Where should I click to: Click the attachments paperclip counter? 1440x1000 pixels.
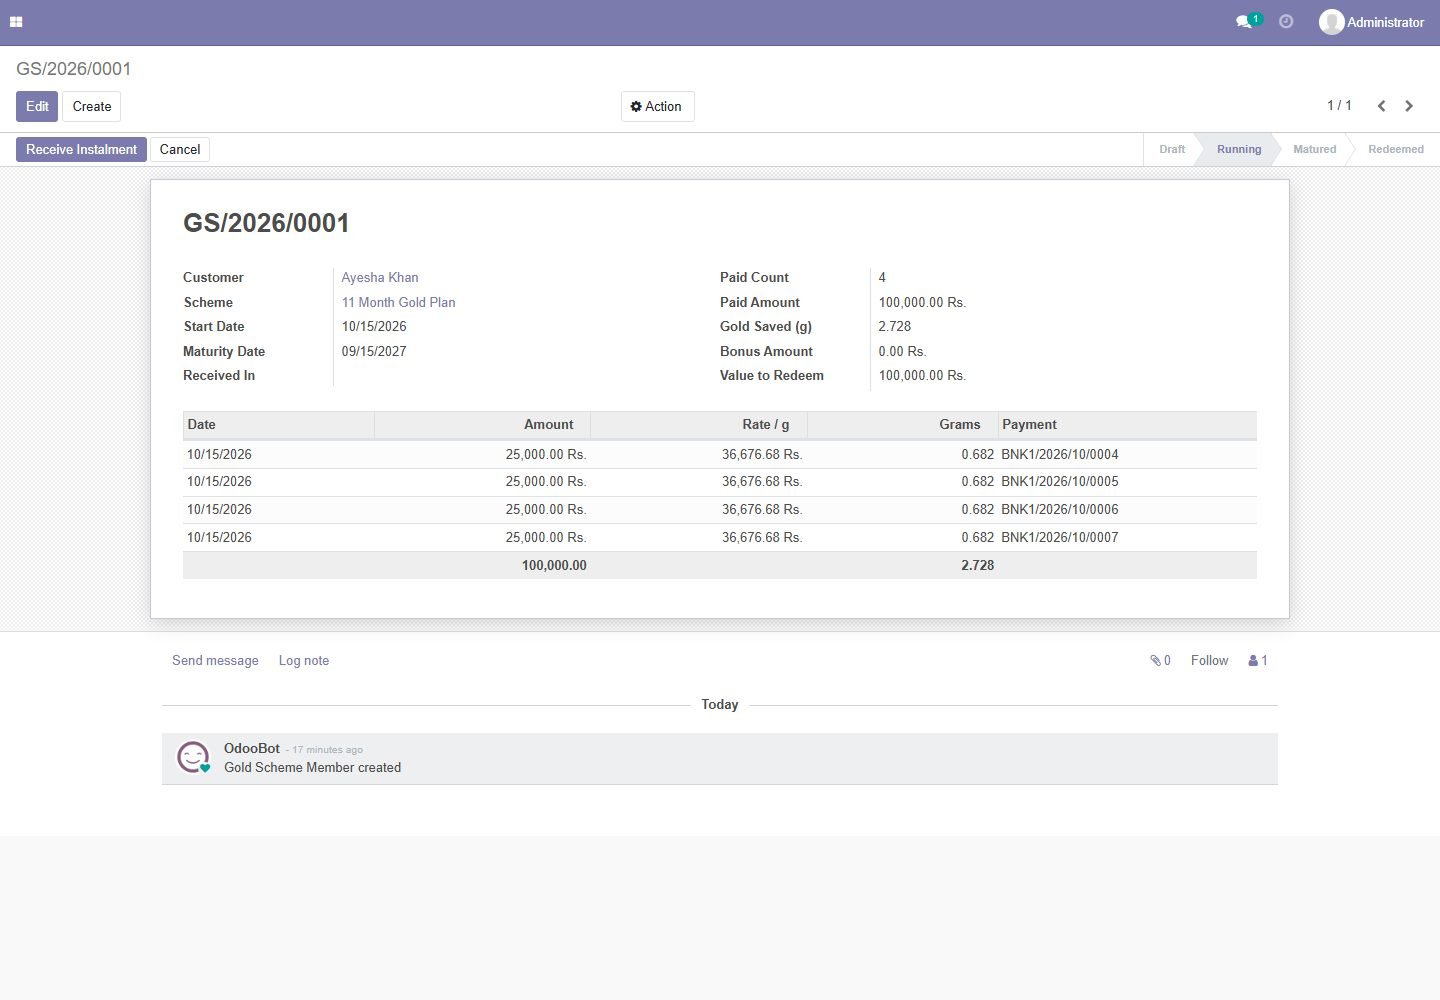click(x=1160, y=661)
